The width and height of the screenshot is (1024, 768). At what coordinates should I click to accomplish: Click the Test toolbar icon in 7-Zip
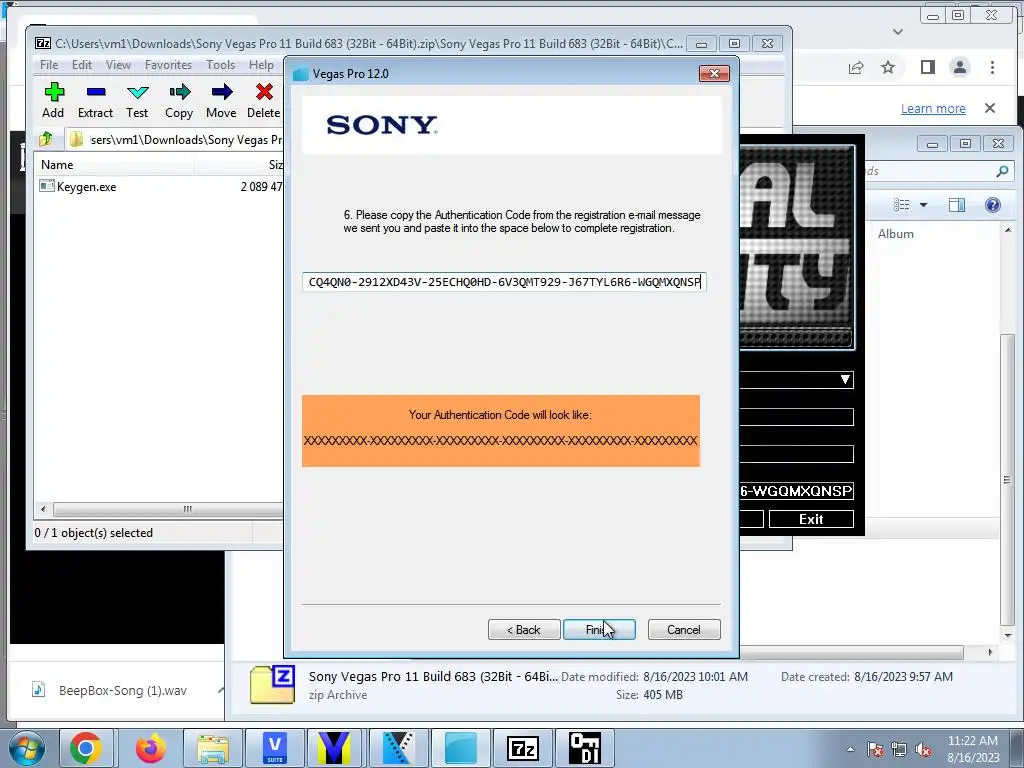pyautogui.click(x=137, y=100)
